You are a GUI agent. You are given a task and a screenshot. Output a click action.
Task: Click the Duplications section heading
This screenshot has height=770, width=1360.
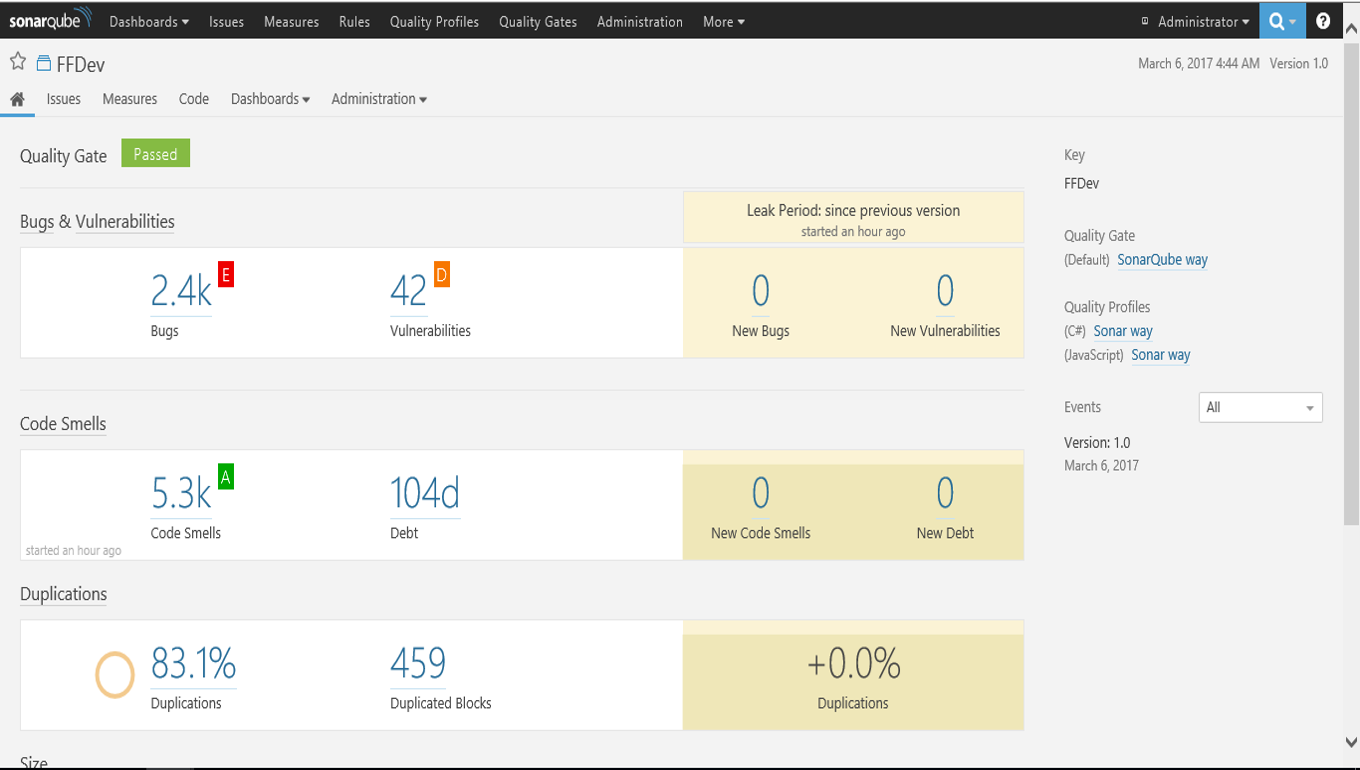point(63,594)
